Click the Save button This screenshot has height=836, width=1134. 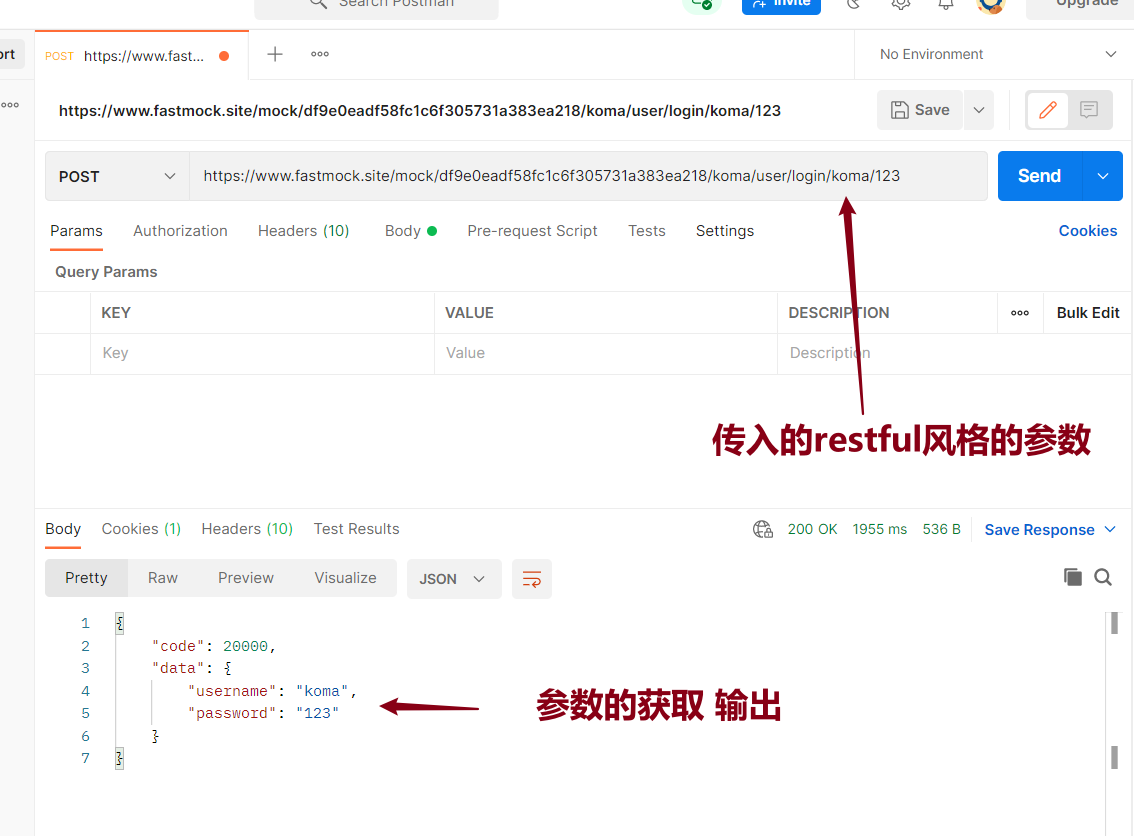tap(920, 110)
